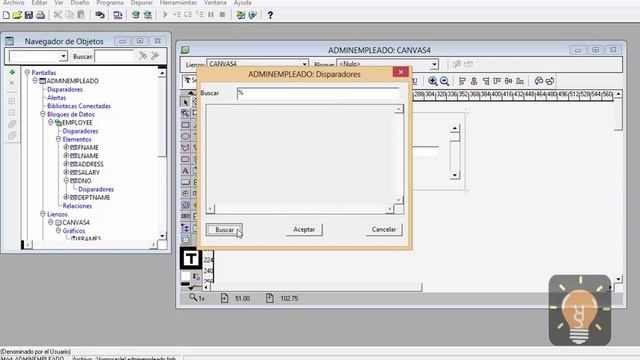
Task: Select the Rectangle drawing tool in palette
Action: [185, 124]
